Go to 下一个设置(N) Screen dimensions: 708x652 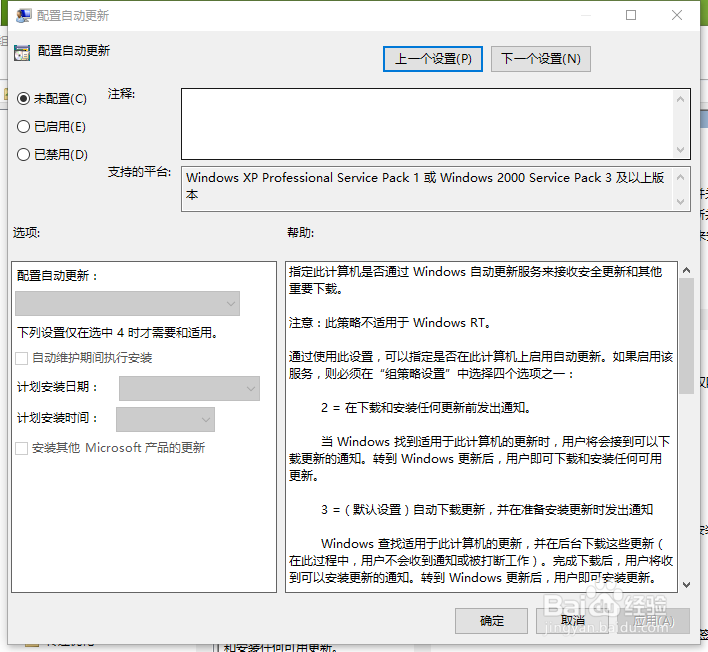pyautogui.click(x=540, y=59)
